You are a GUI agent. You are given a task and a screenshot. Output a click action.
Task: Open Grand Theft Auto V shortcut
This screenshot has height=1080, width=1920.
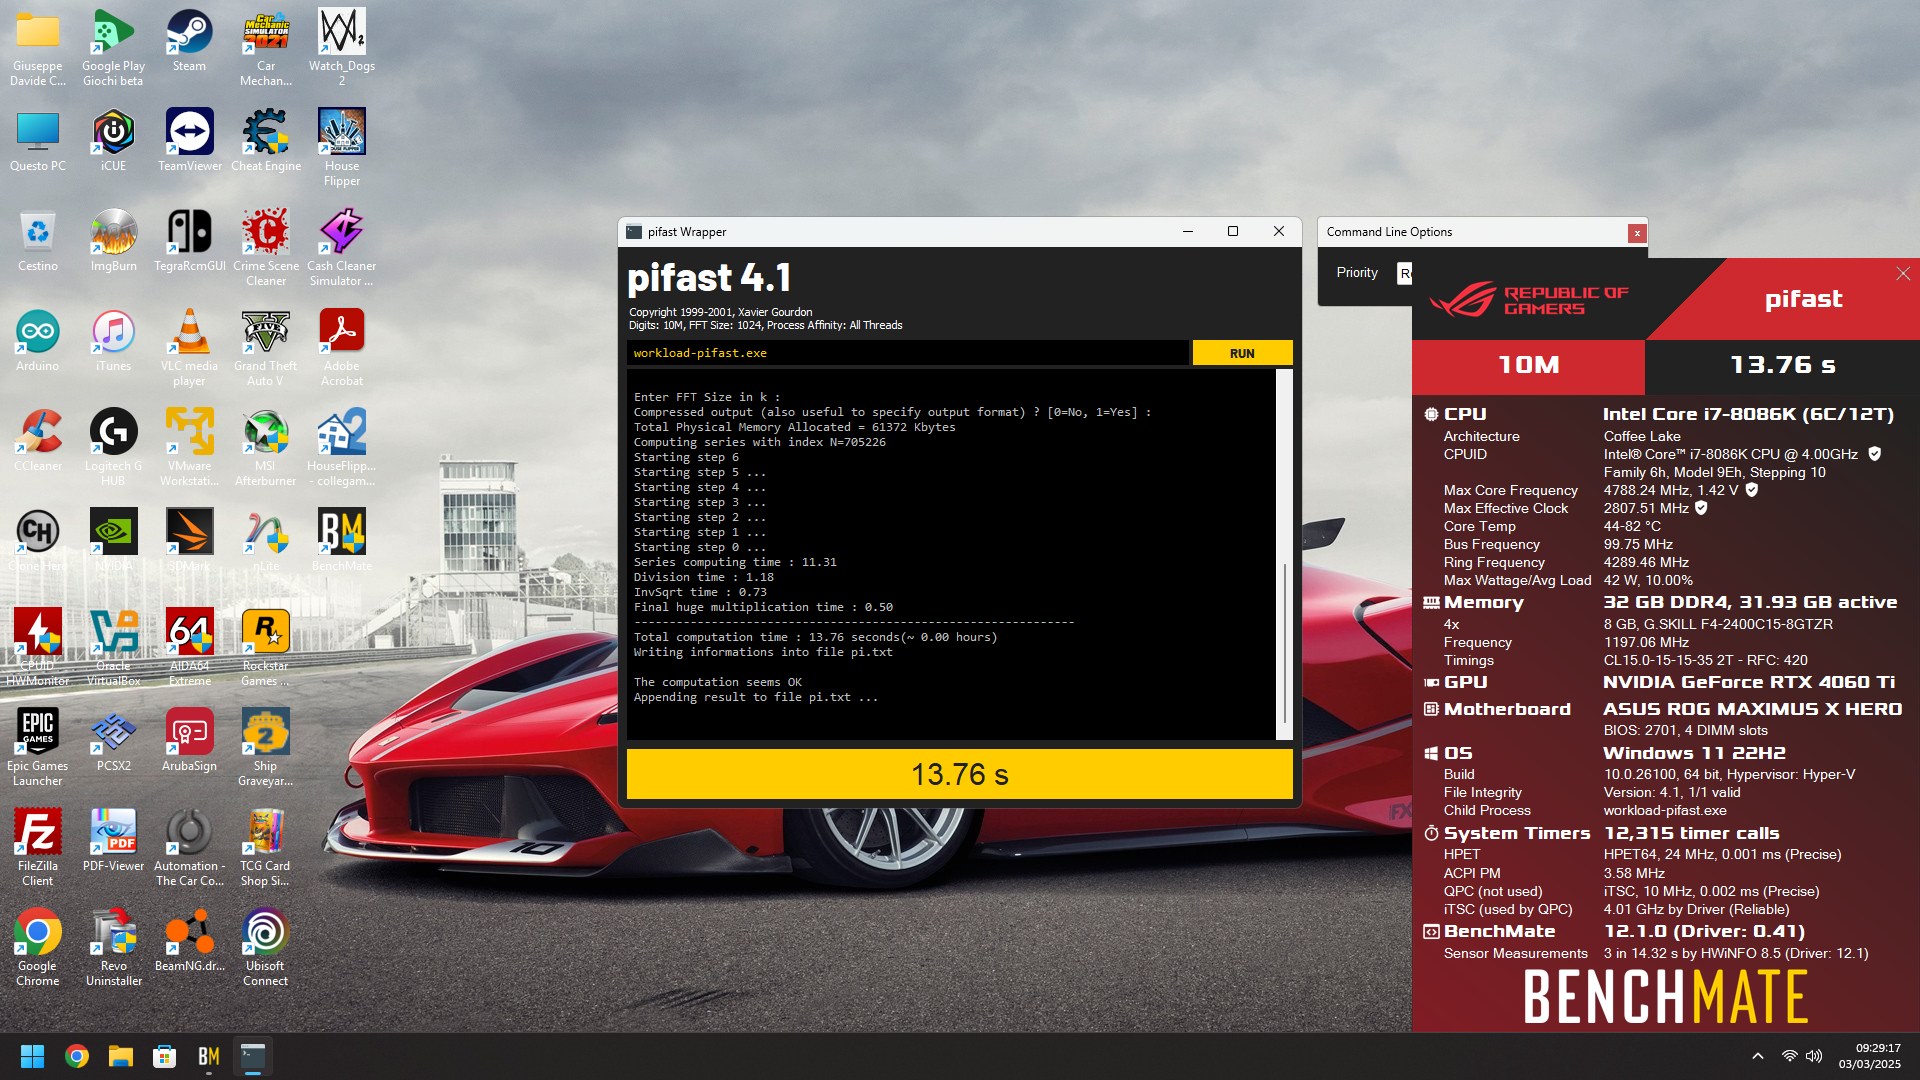(266, 348)
